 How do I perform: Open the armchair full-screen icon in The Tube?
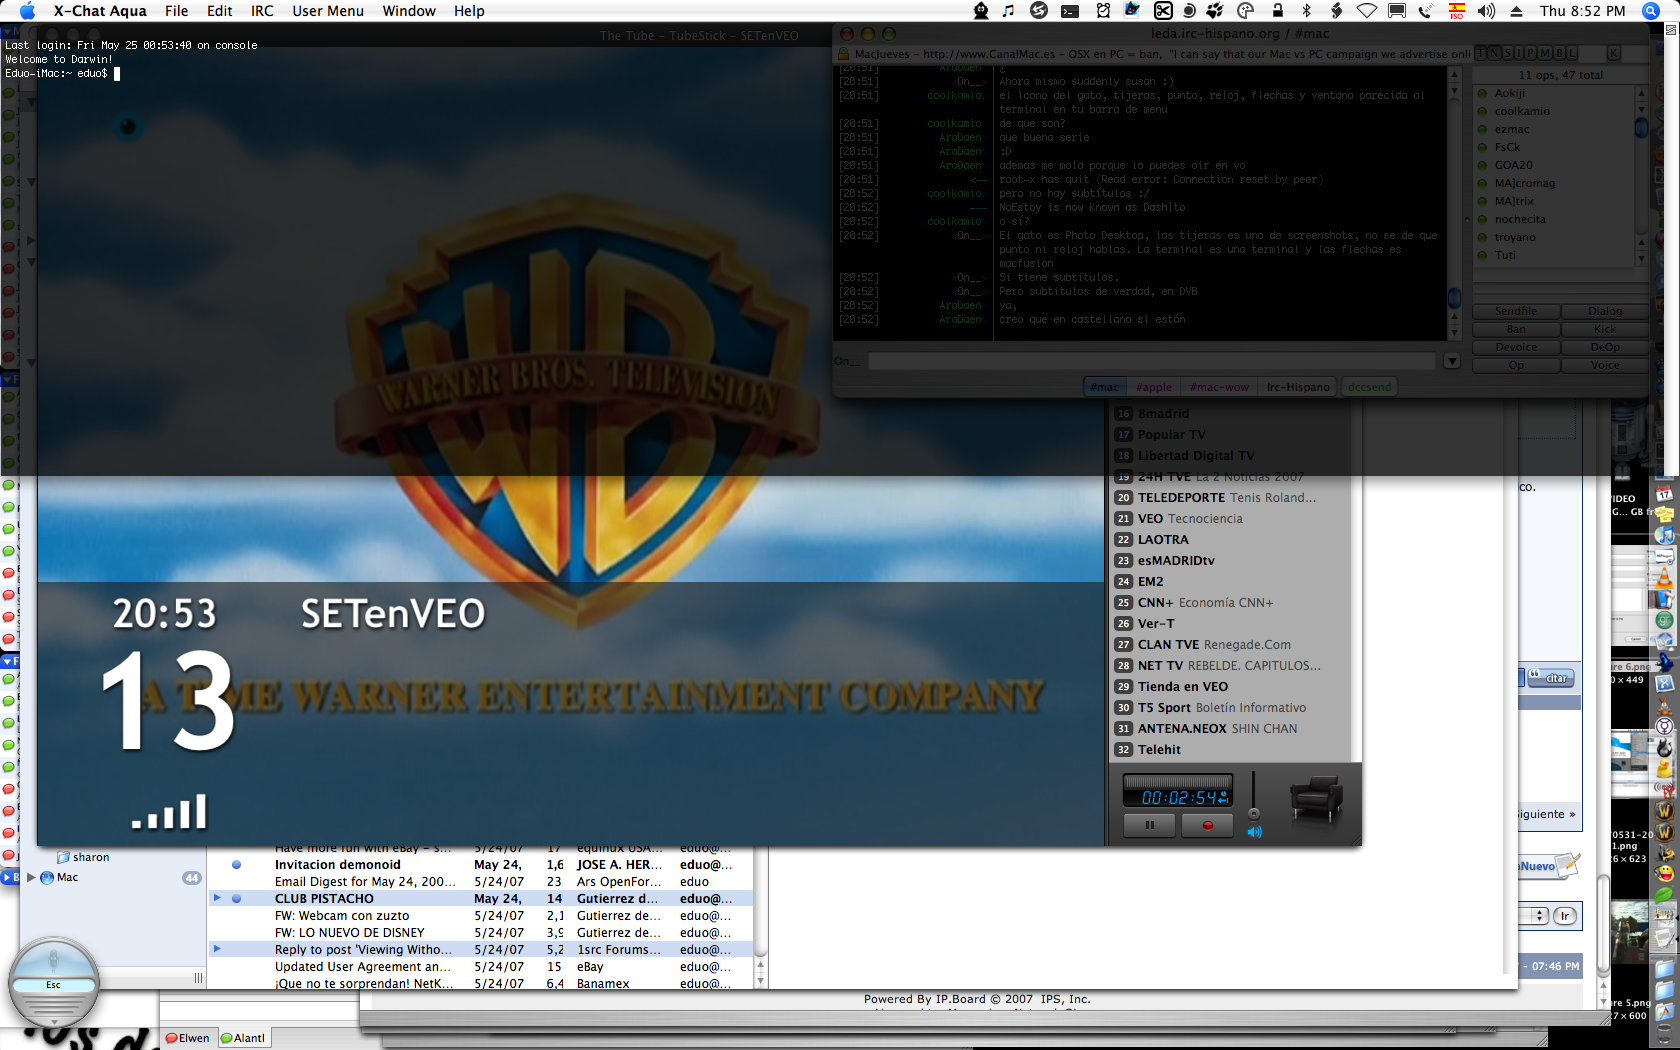pyautogui.click(x=1316, y=799)
